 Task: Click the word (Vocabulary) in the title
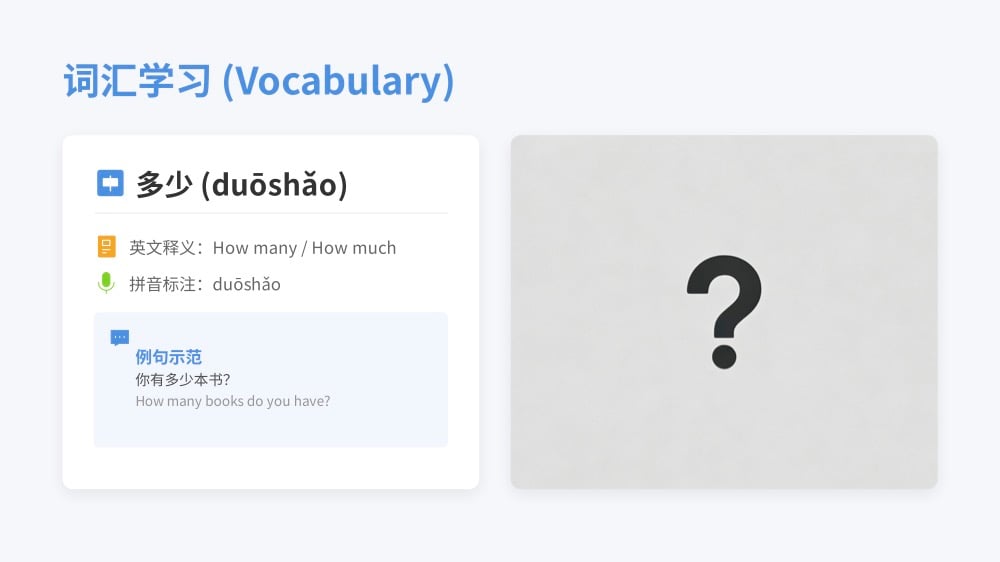click(x=338, y=81)
